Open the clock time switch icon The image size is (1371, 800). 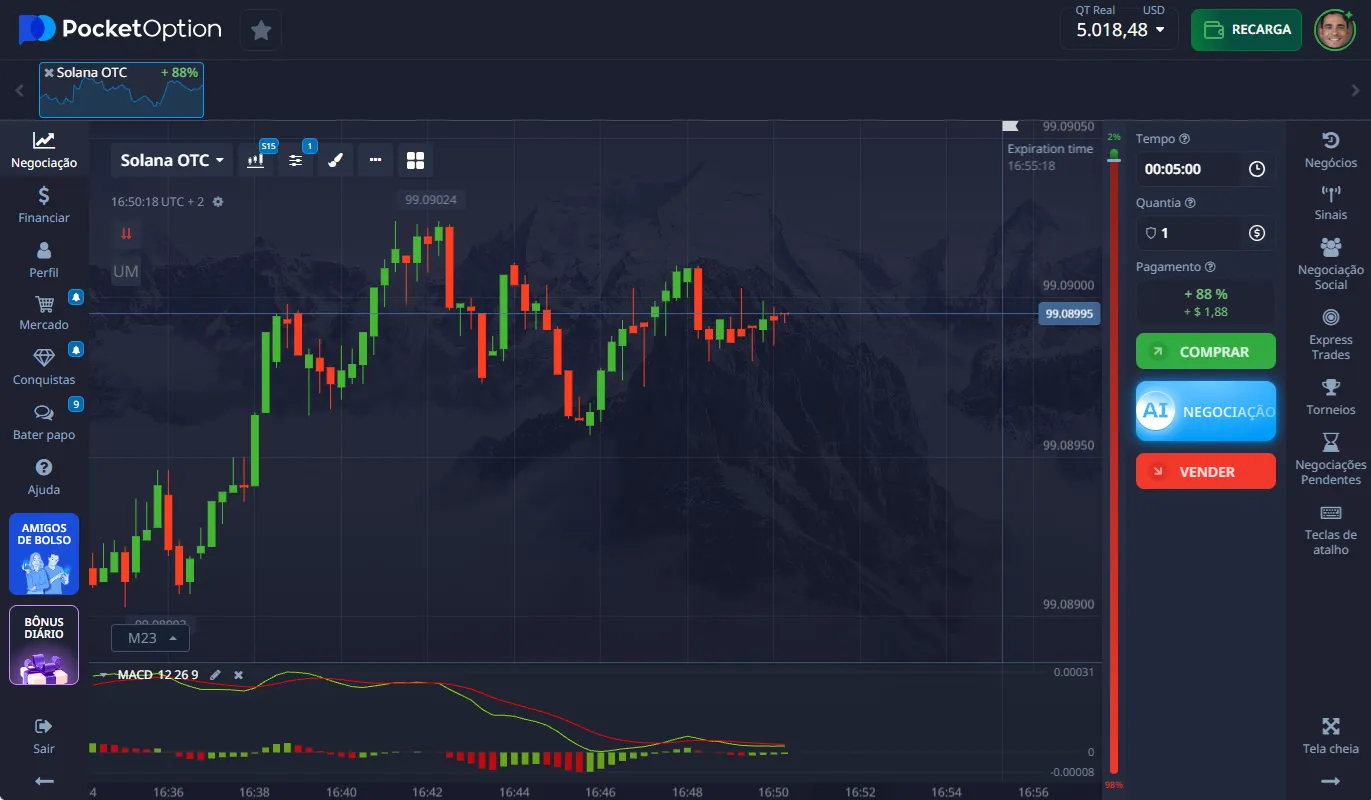click(1257, 169)
